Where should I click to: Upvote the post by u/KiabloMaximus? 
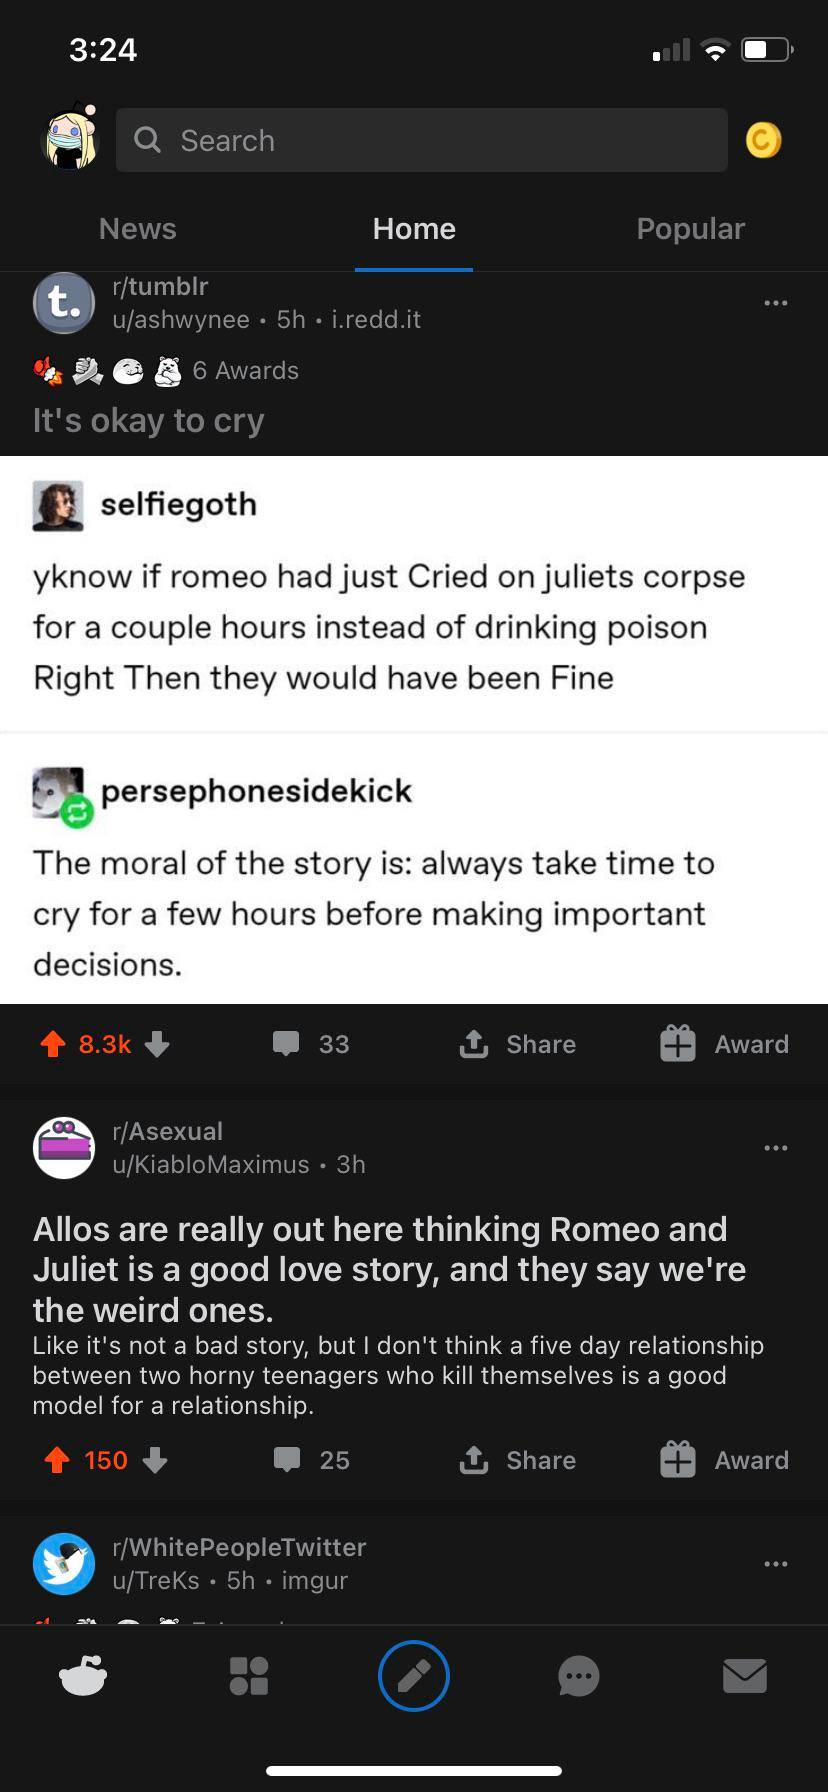[52, 1460]
